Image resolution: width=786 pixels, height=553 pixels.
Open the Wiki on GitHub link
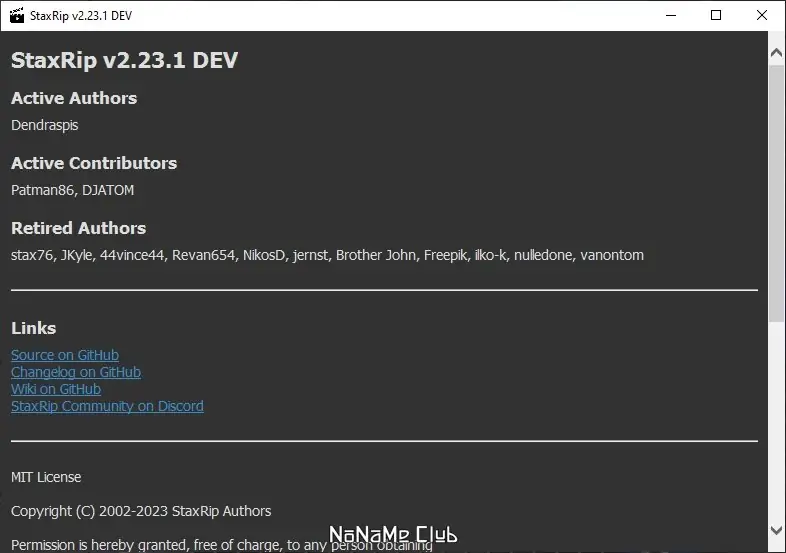(x=56, y=389)
